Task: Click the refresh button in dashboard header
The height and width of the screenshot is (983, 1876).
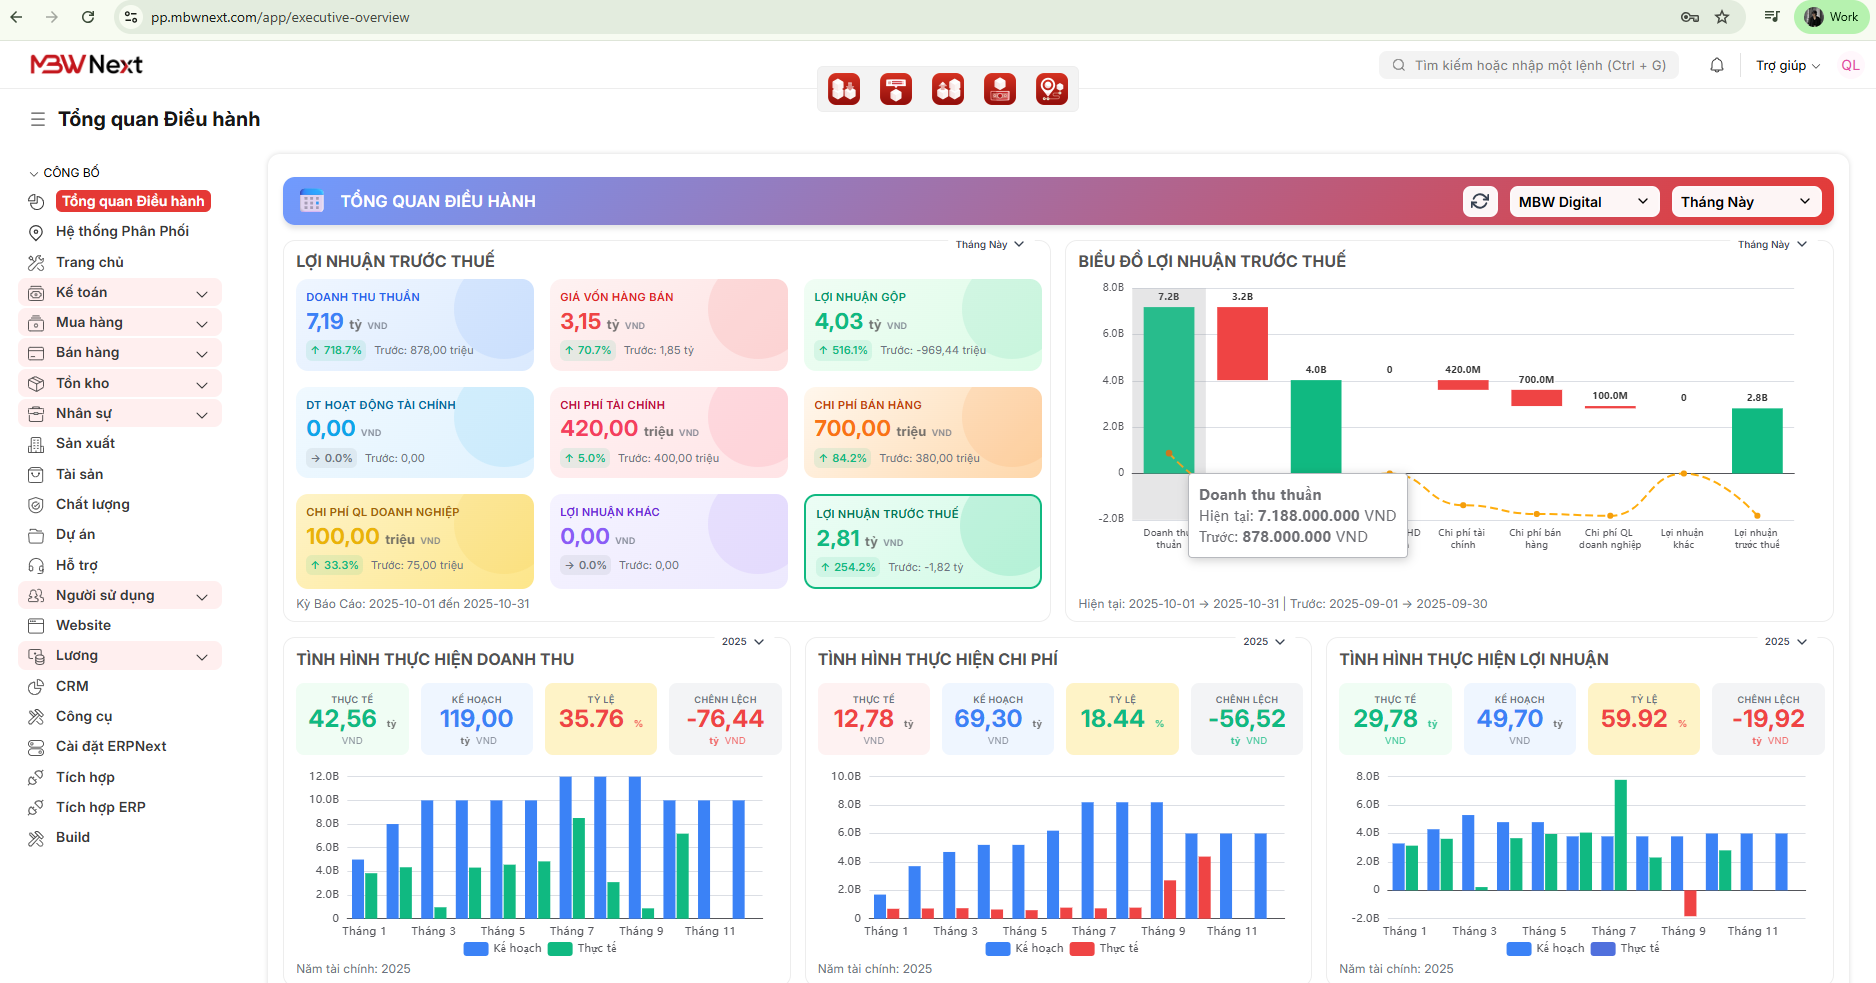Action: (1480, 202)
